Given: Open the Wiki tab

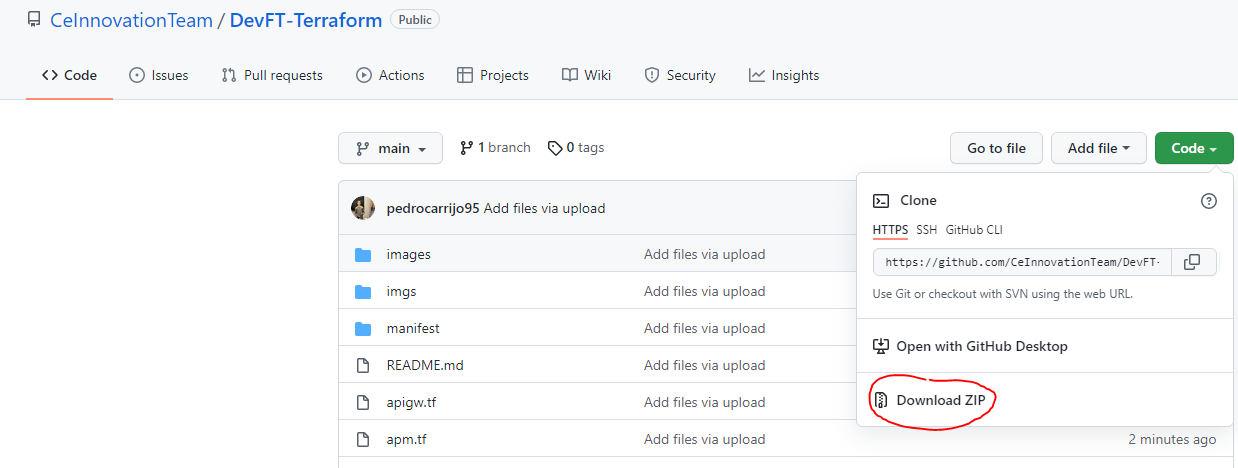Looking at the screenshot, I should (586, 75).
